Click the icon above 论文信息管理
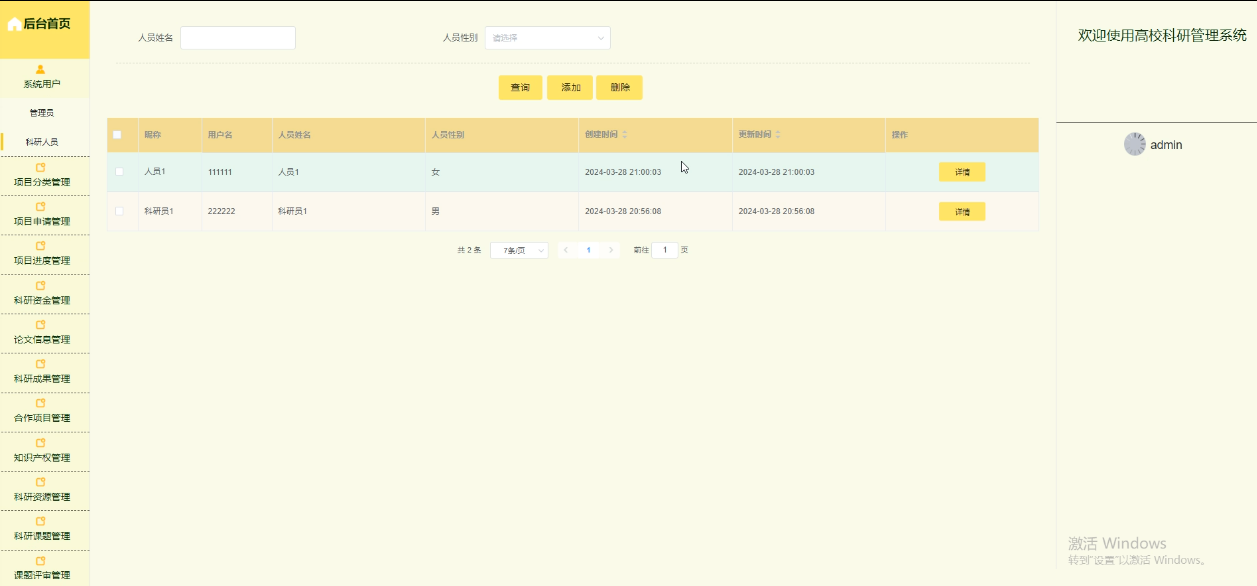This screenshot has width=1257, height=586. click(41, 325)
